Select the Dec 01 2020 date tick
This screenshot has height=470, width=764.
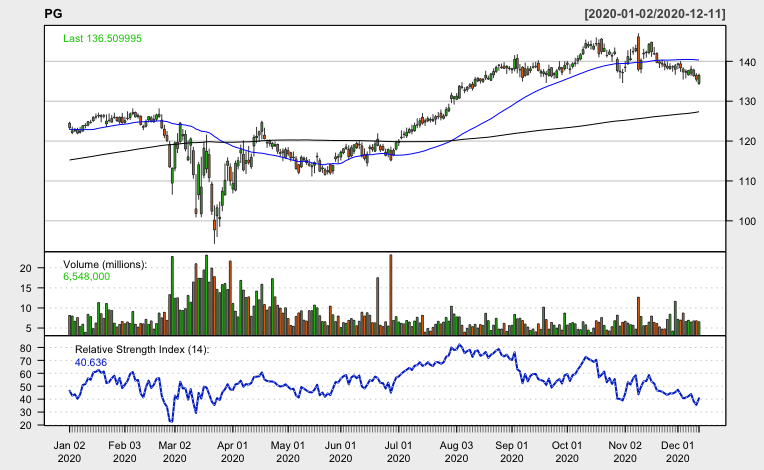[677, 452]
